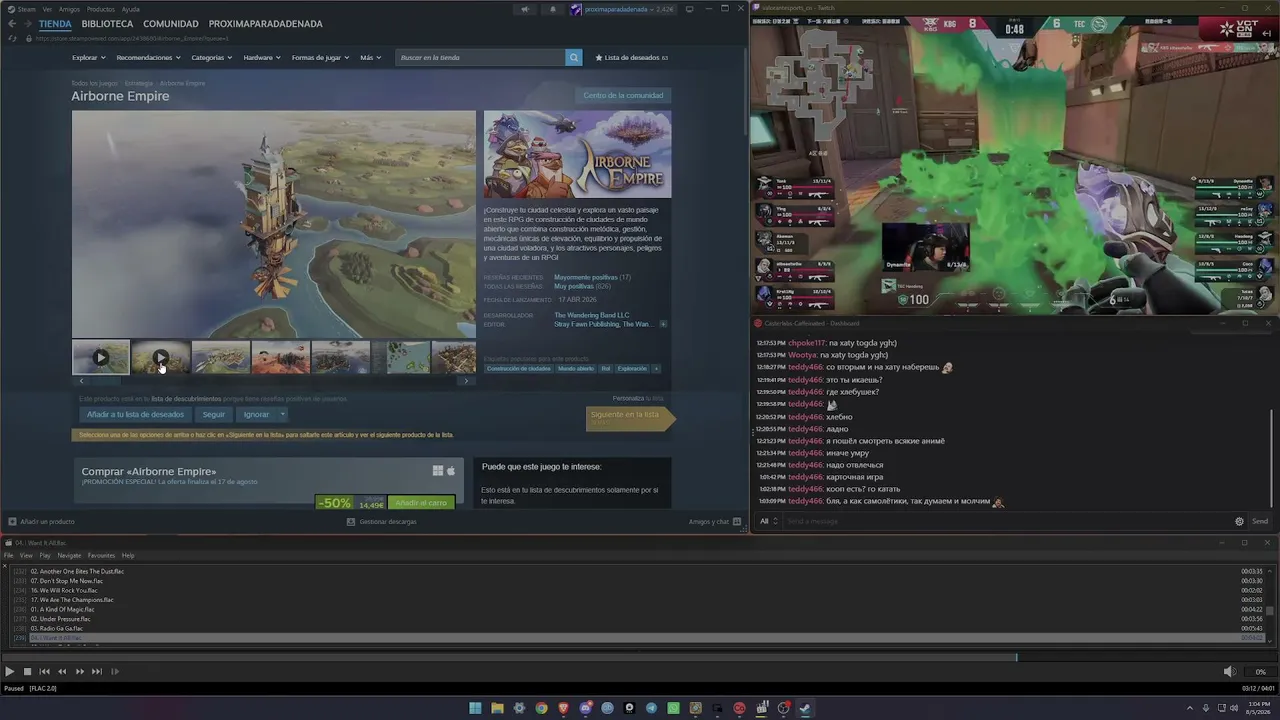Select the third screenshot thumbnail of Airborne Empire
The width and height of the screenshot is (1280, 720).
[x=221, y=357]
